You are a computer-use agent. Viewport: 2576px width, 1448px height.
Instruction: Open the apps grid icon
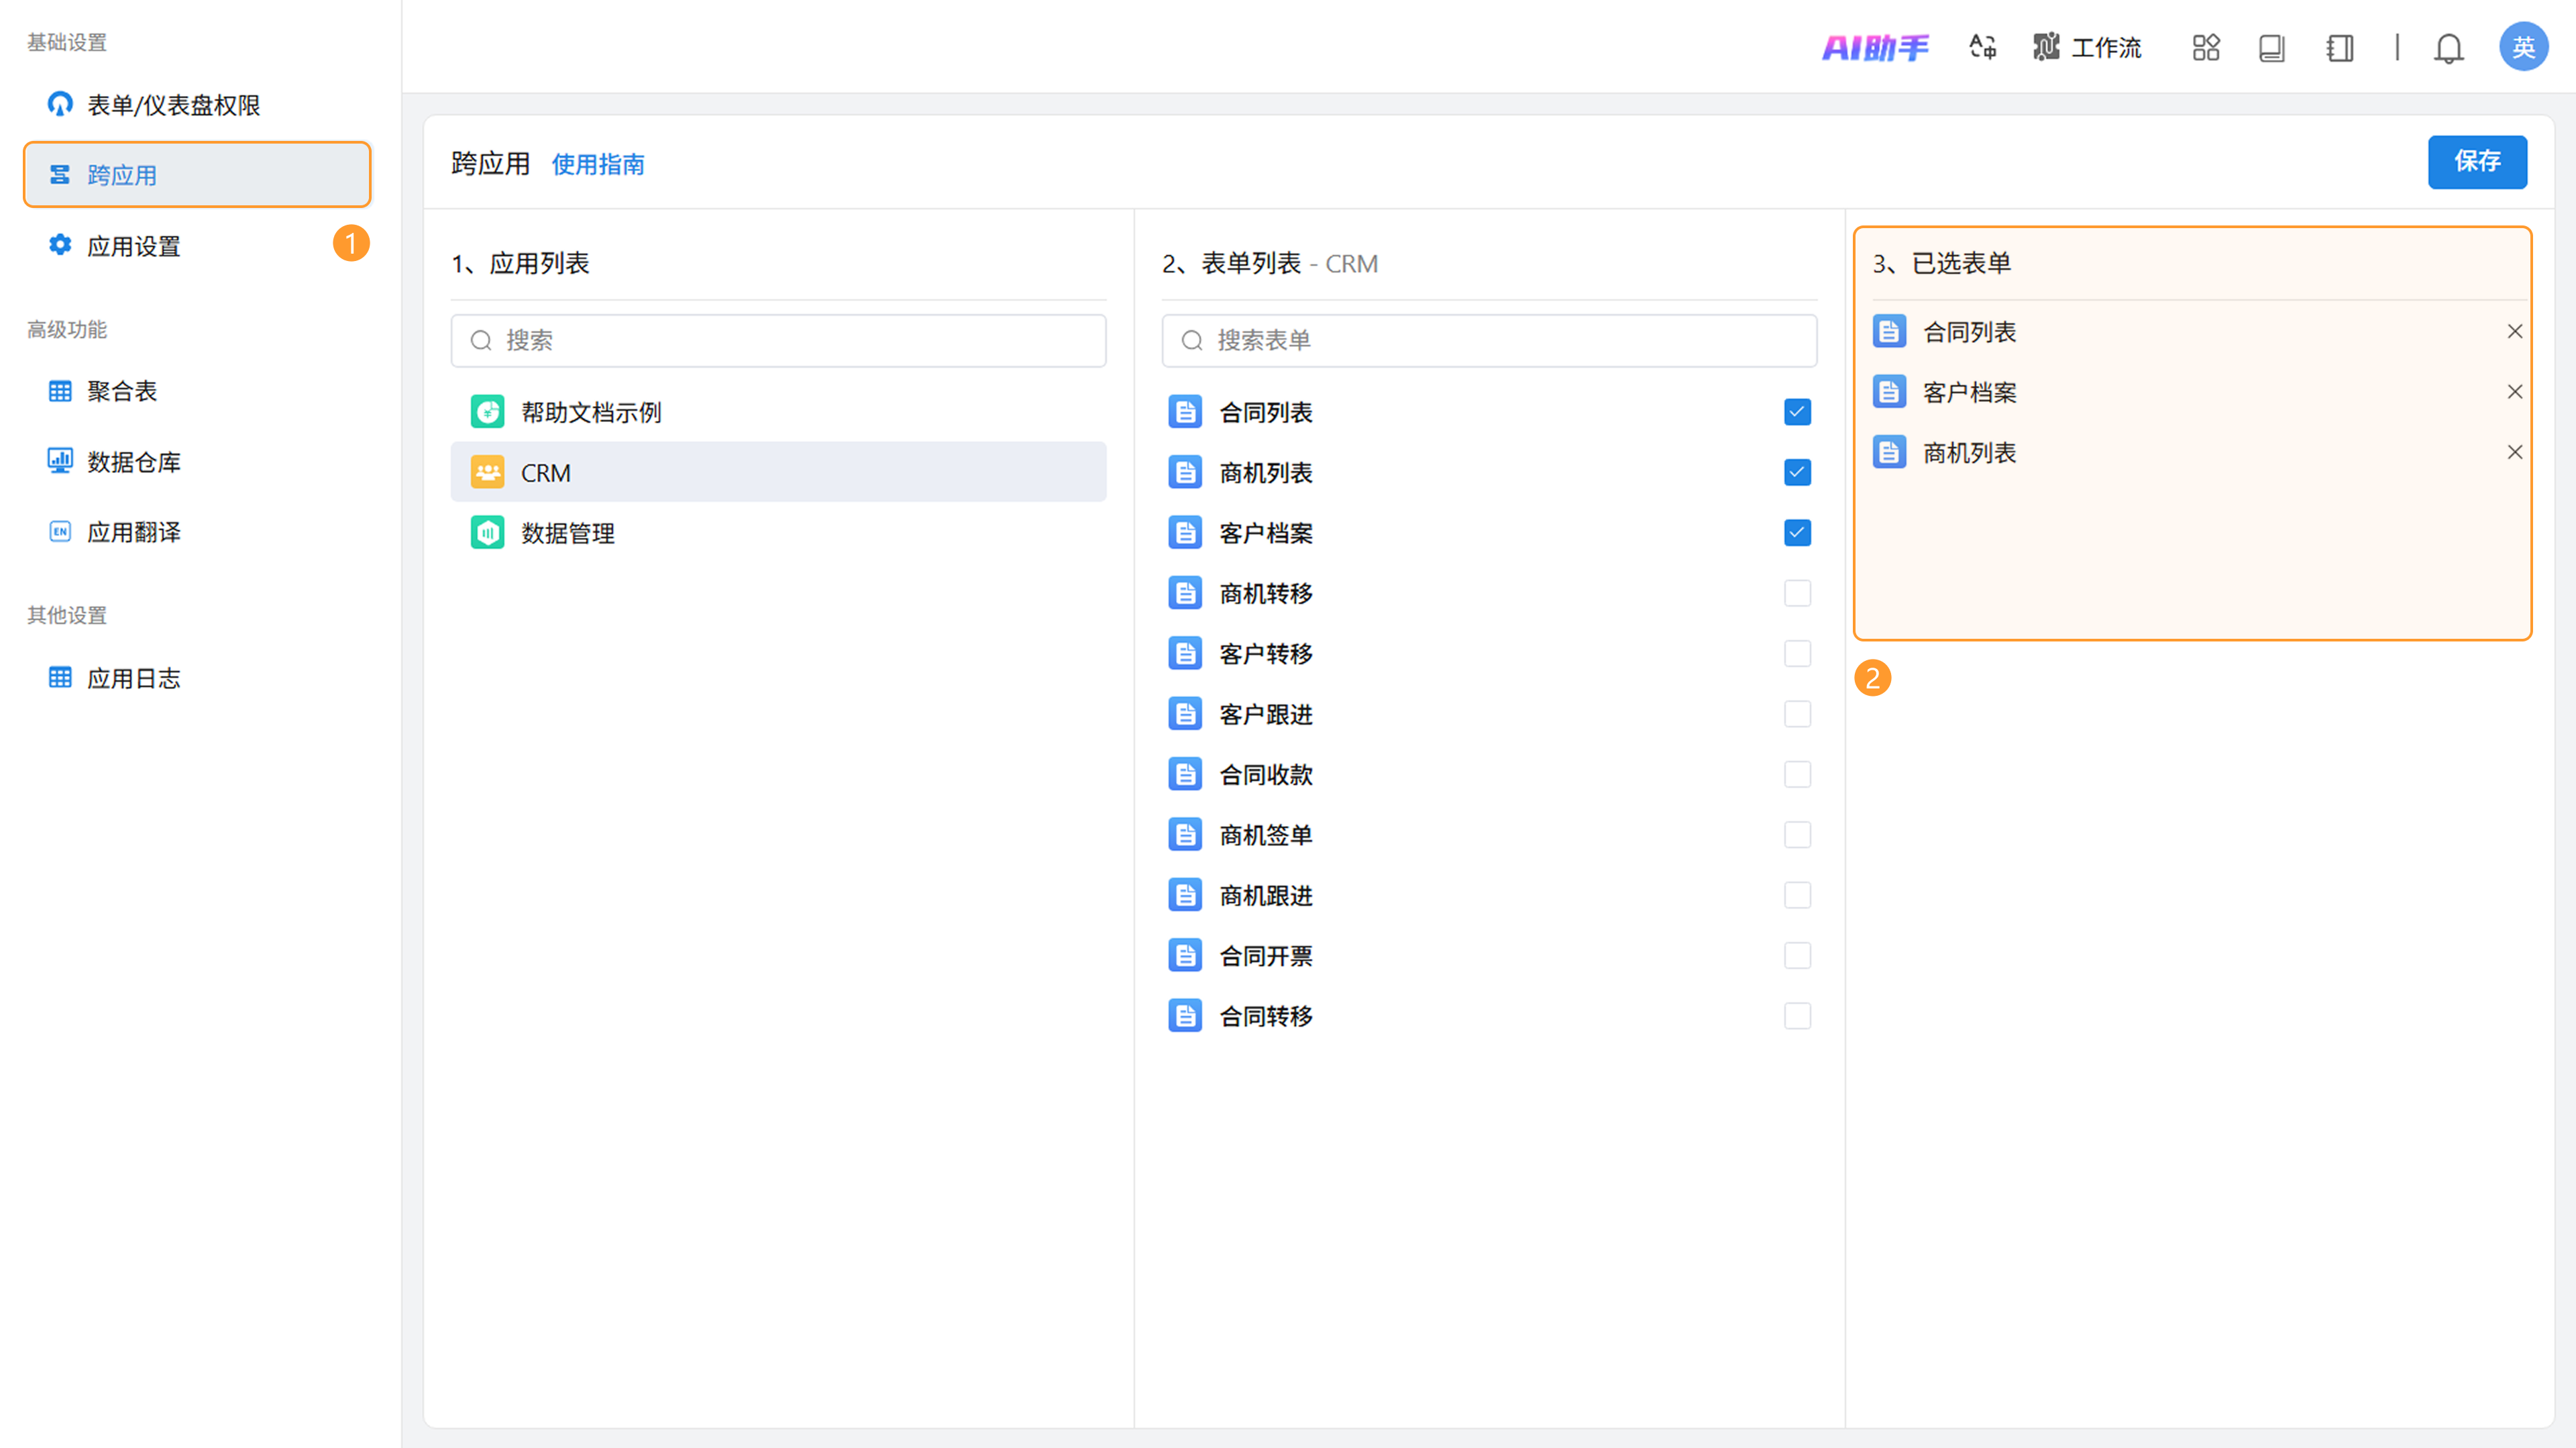tap(2206, 47)
